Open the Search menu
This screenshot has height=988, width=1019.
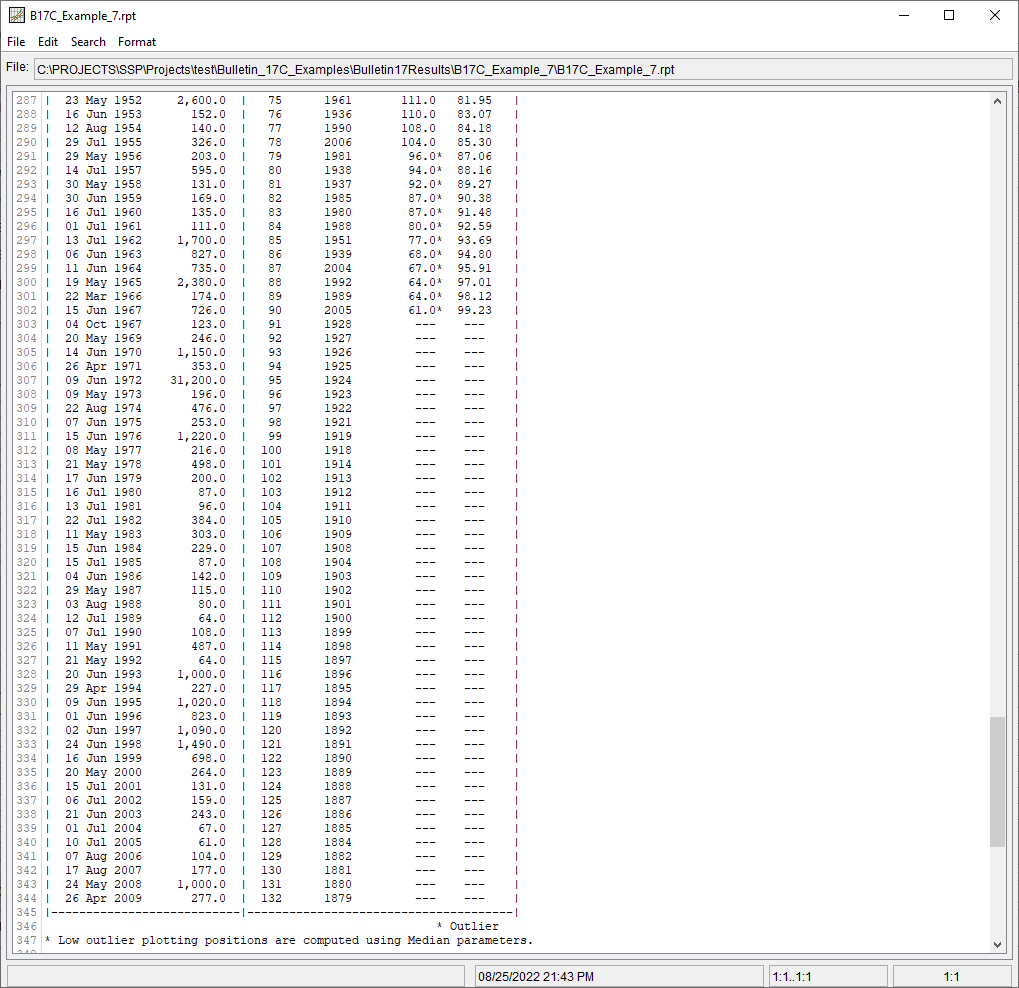[88, 42]
